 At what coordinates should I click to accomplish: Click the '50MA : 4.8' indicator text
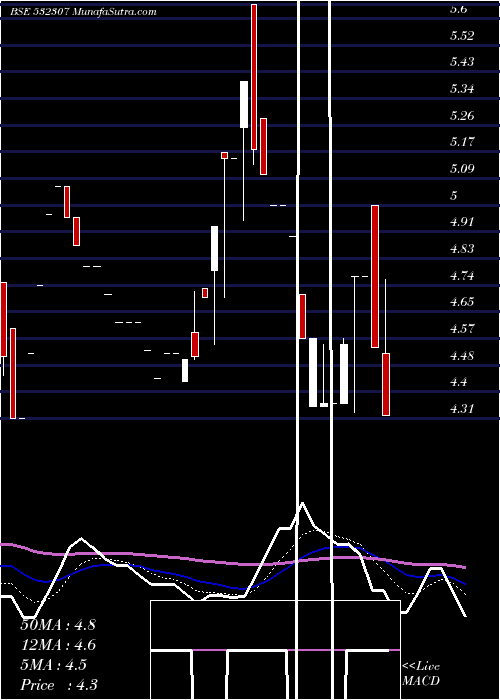(58, 624)
